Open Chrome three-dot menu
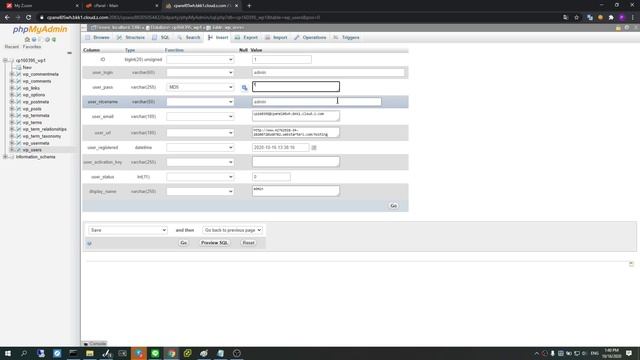The width and height of the screenshot is (640, 360). [633, 18]
